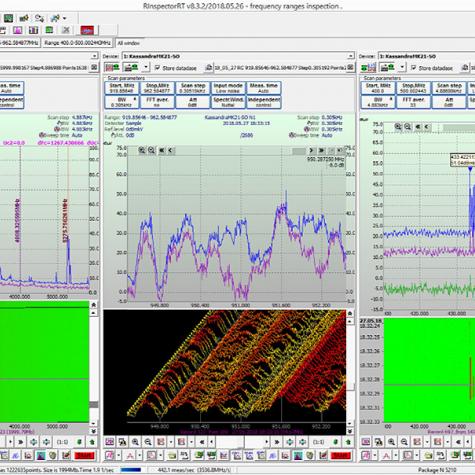
Task: Zoom in on the right-hand spectrum chart
Action: (398, 127)
